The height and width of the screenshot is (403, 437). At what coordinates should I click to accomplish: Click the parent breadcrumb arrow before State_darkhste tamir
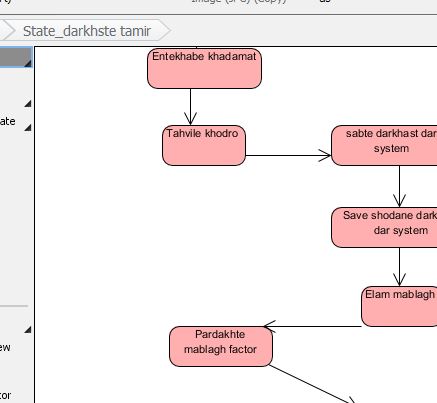point(7,30)
